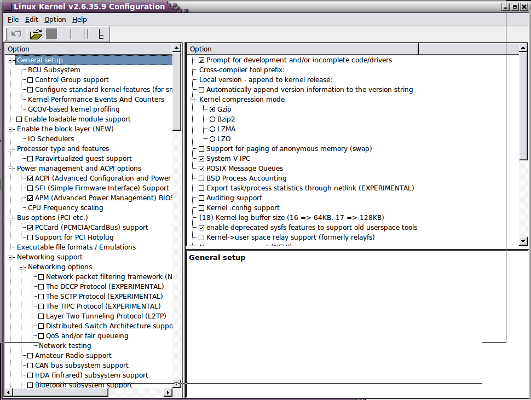Uncheck System V IPC checkbox
531x400 pixels.
click(x=201, y=159)
